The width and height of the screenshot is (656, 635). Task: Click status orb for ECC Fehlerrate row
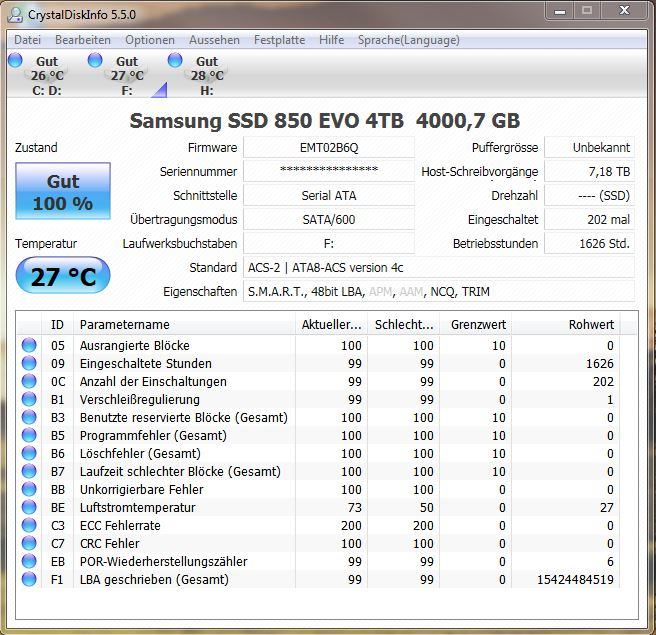pyautogui.click(x=29, y=525)
